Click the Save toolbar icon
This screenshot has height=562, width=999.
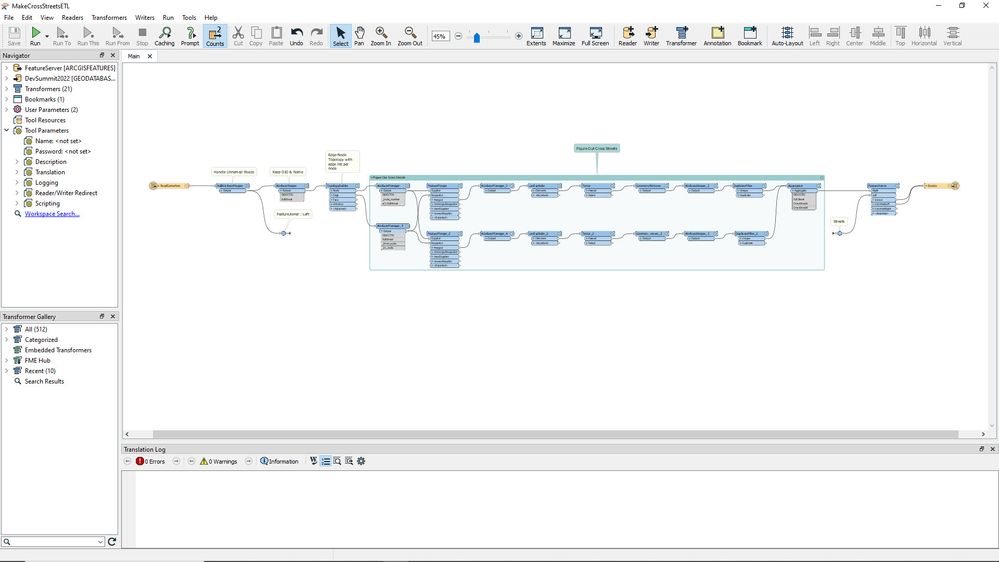point(14,36)
